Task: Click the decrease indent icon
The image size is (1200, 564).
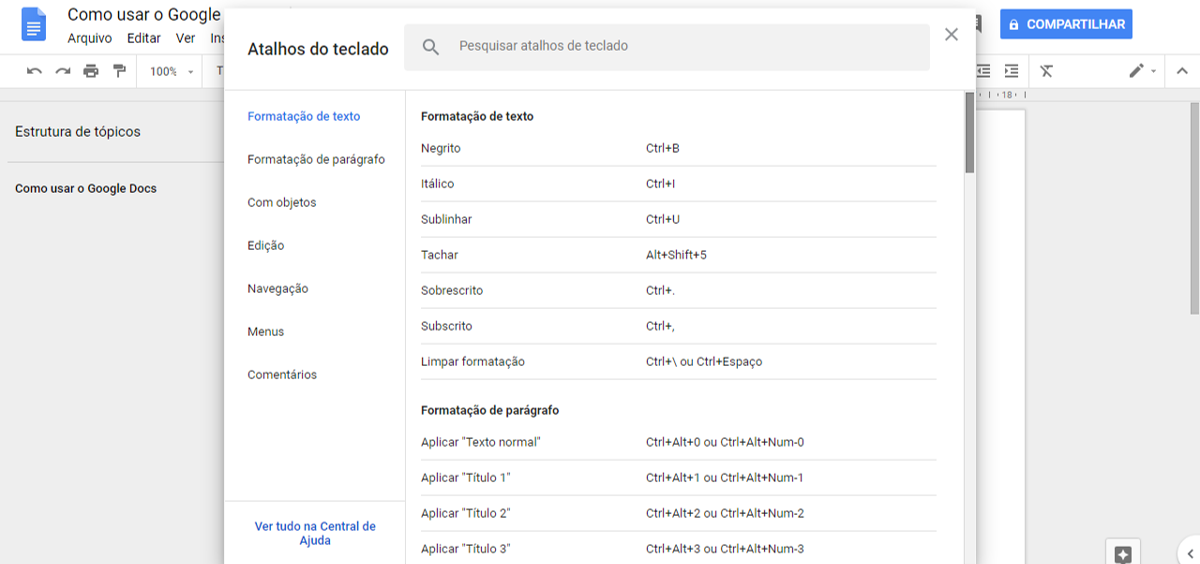Action: pos(983,71)
